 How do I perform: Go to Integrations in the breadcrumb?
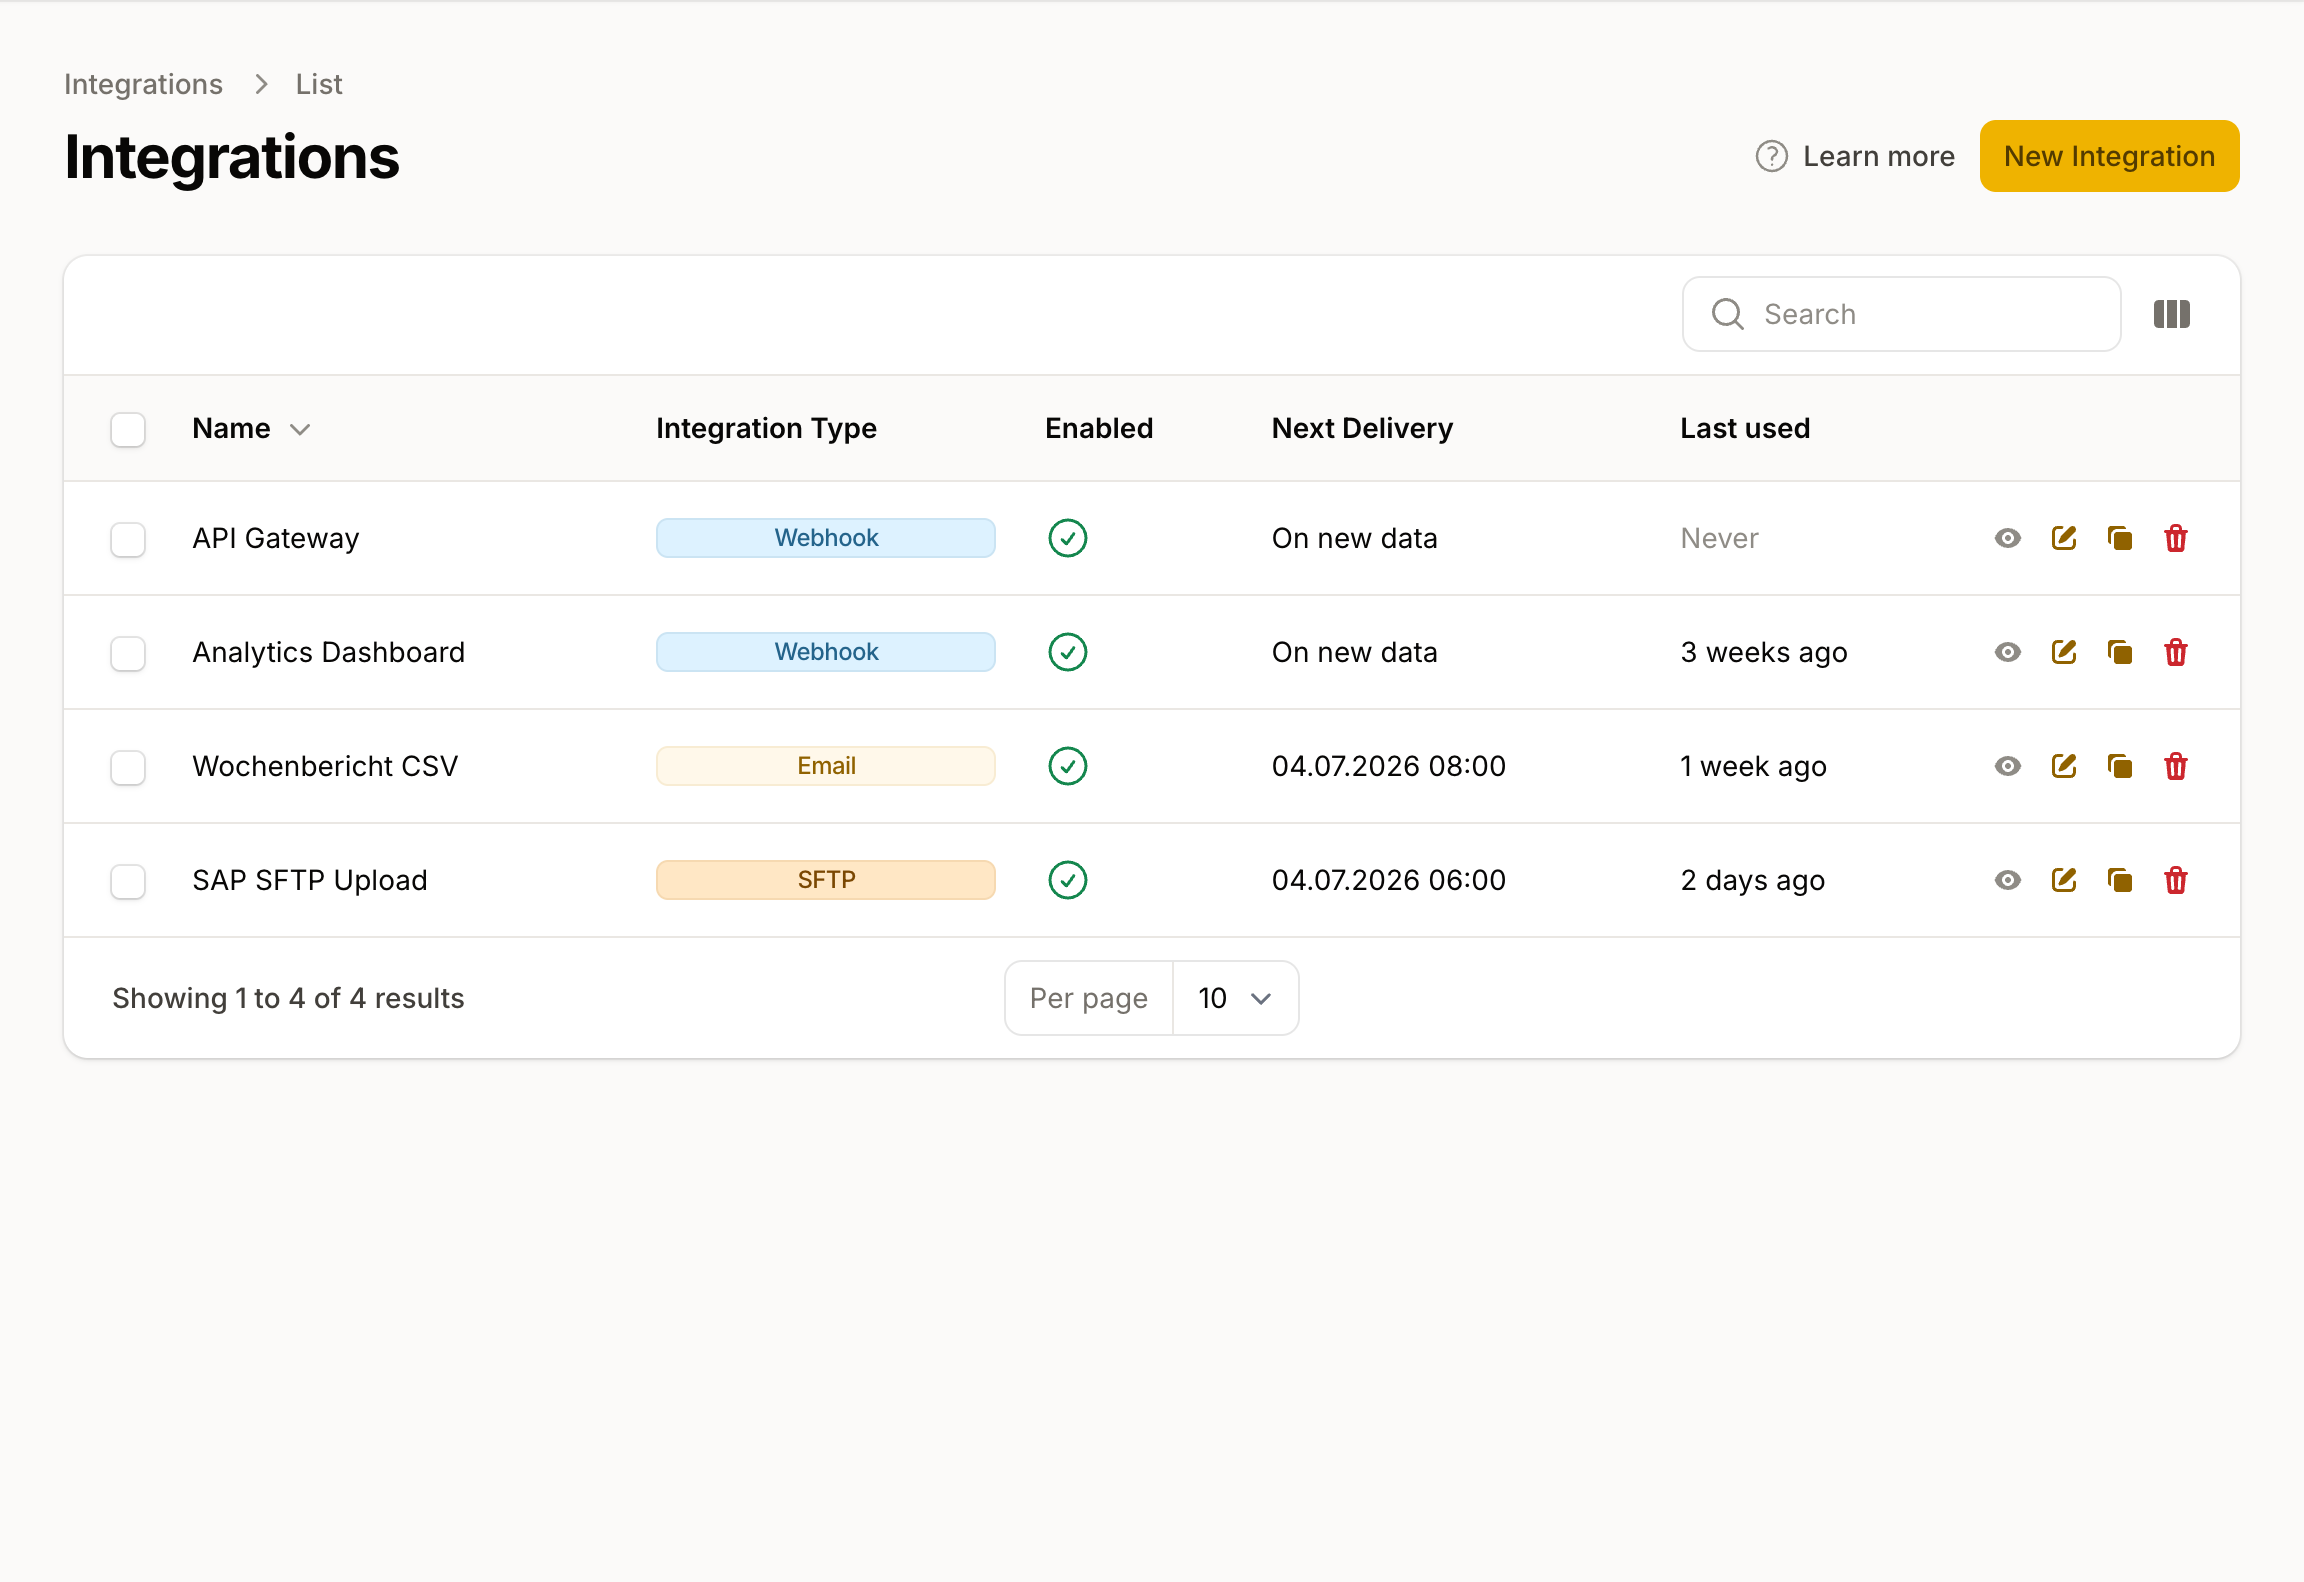point(143,84)
